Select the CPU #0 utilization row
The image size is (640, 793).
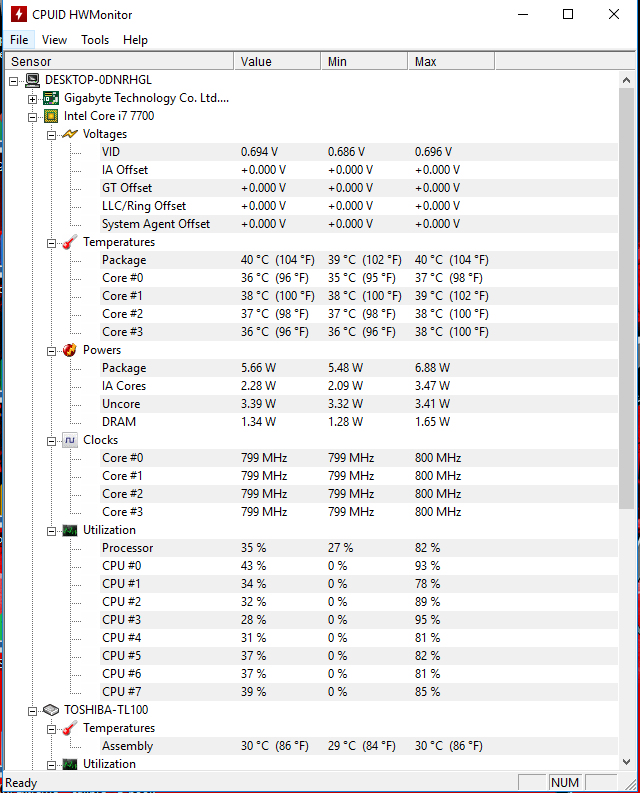tap(359, 566)
